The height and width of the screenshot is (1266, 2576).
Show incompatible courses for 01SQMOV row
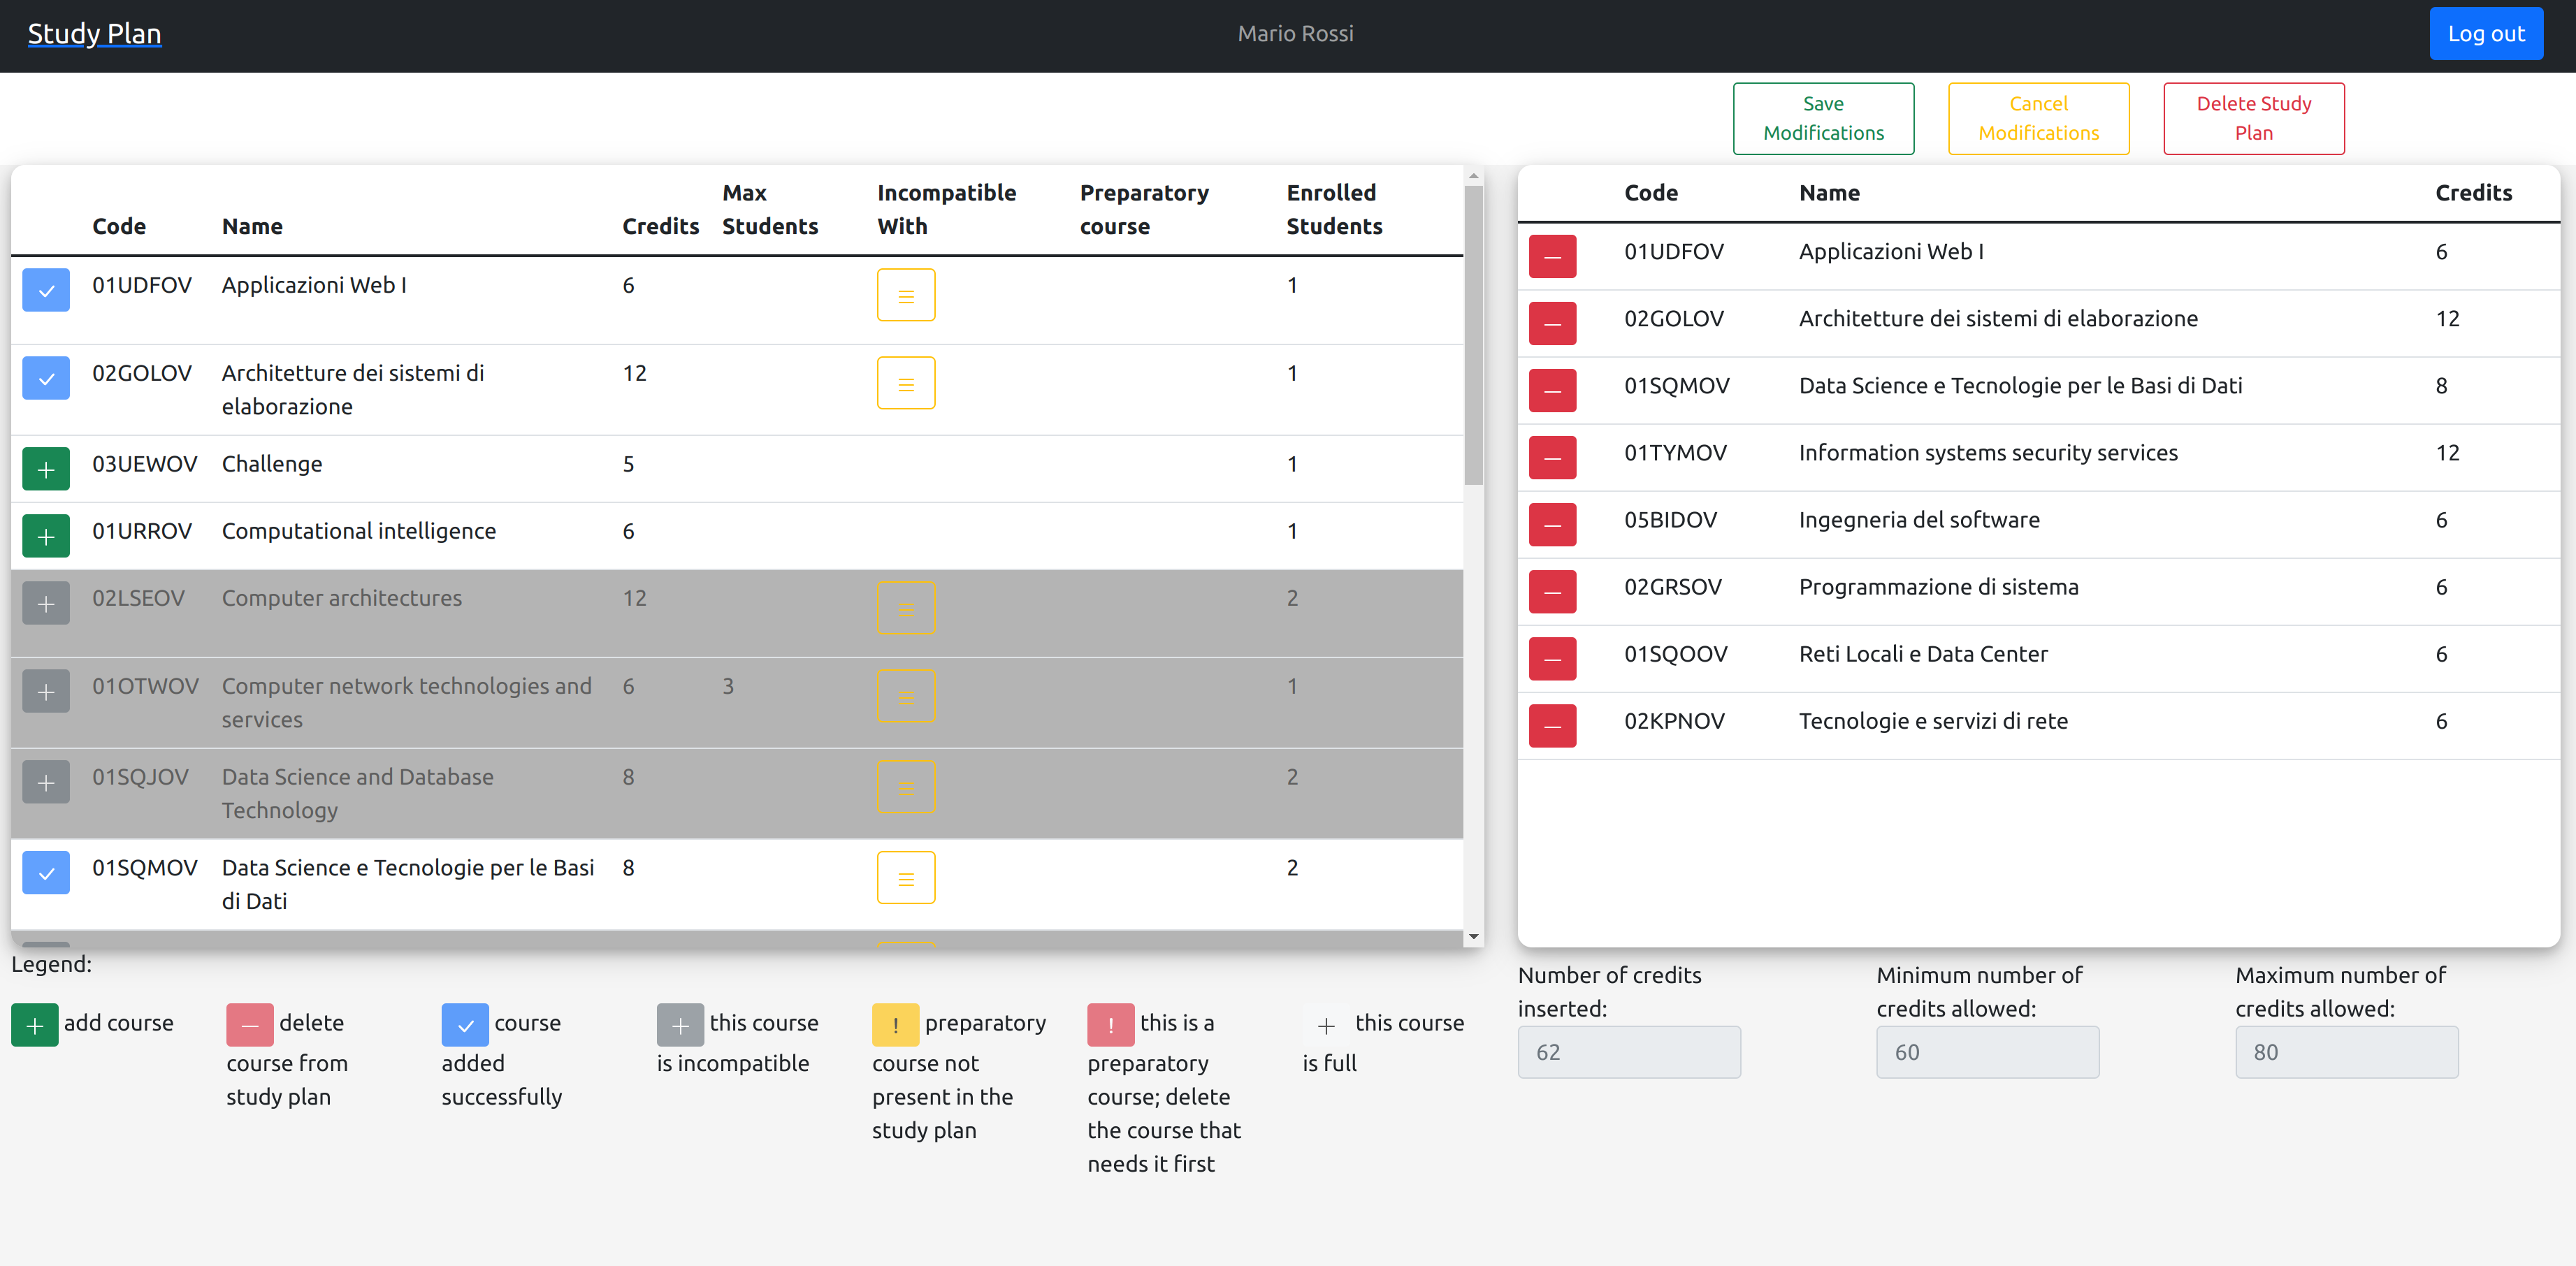tap(905, 877)
